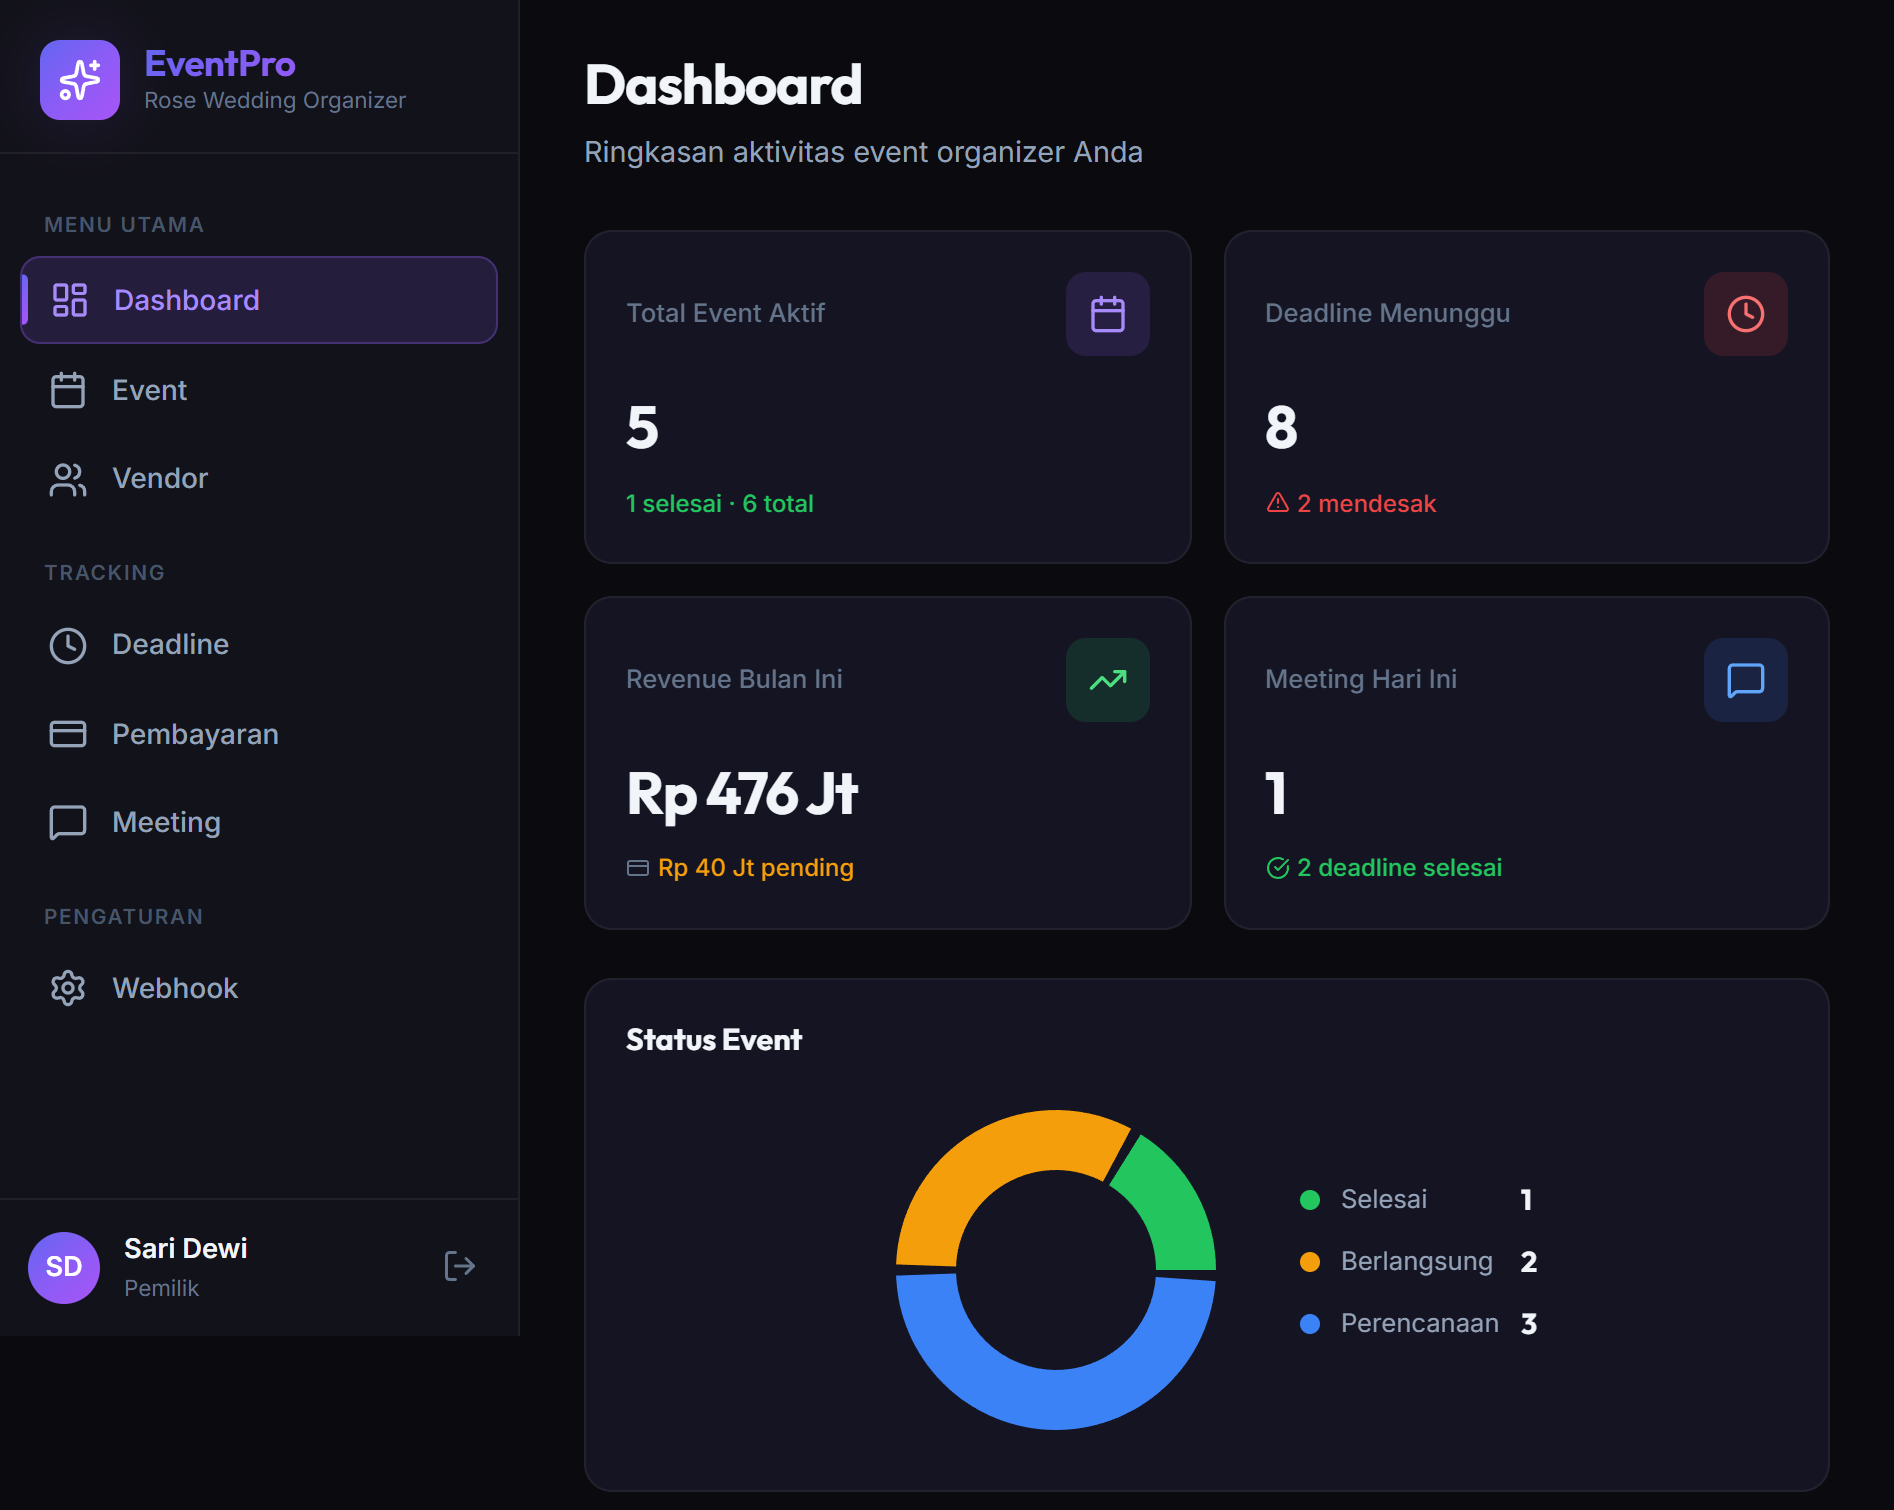
Task: Click the Sari Dewi profile name
Action: click(x=186, y=1248)
